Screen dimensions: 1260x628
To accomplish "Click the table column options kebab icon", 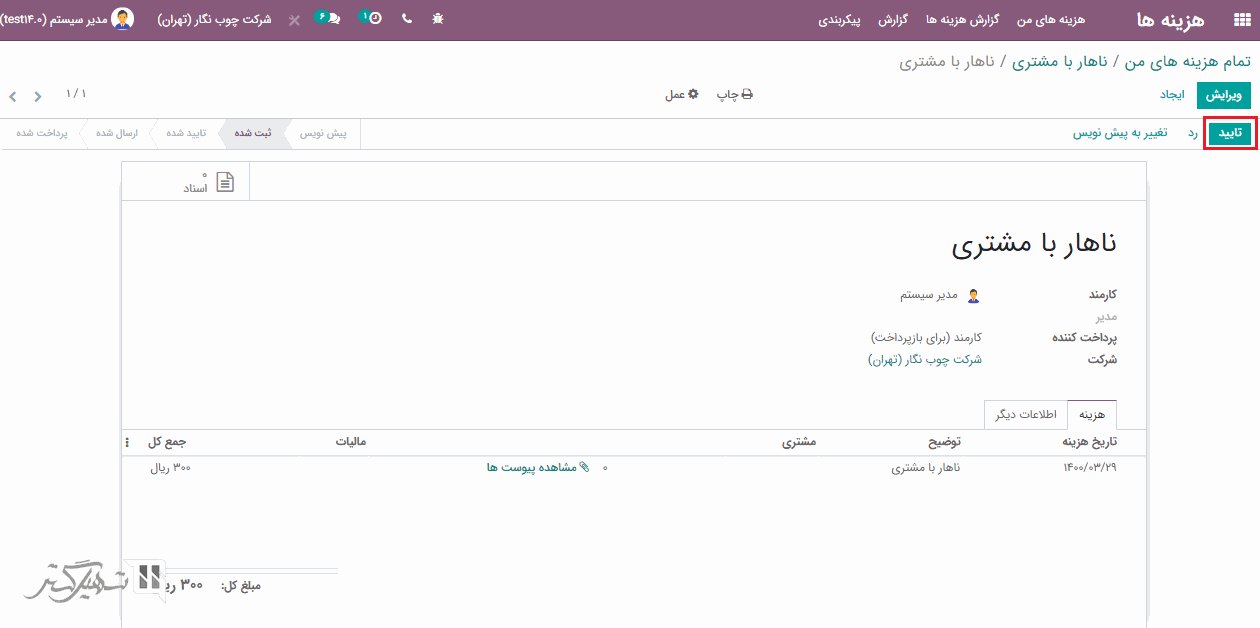I will pos(127,442).
